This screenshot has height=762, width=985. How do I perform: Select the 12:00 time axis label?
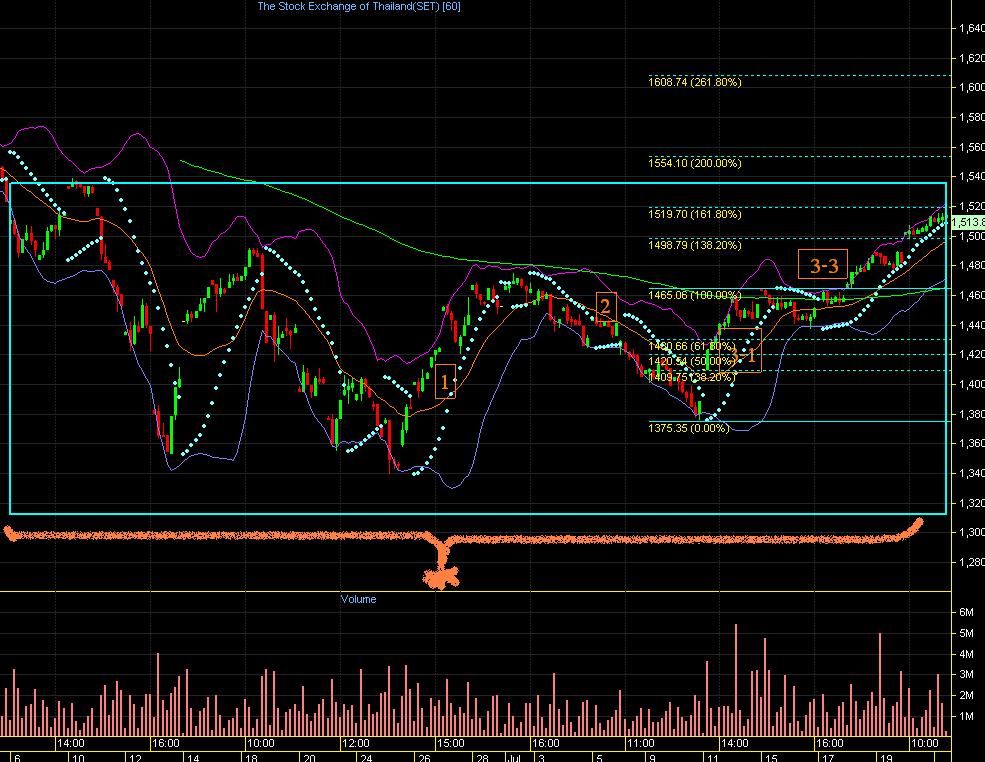pos(356,744)
